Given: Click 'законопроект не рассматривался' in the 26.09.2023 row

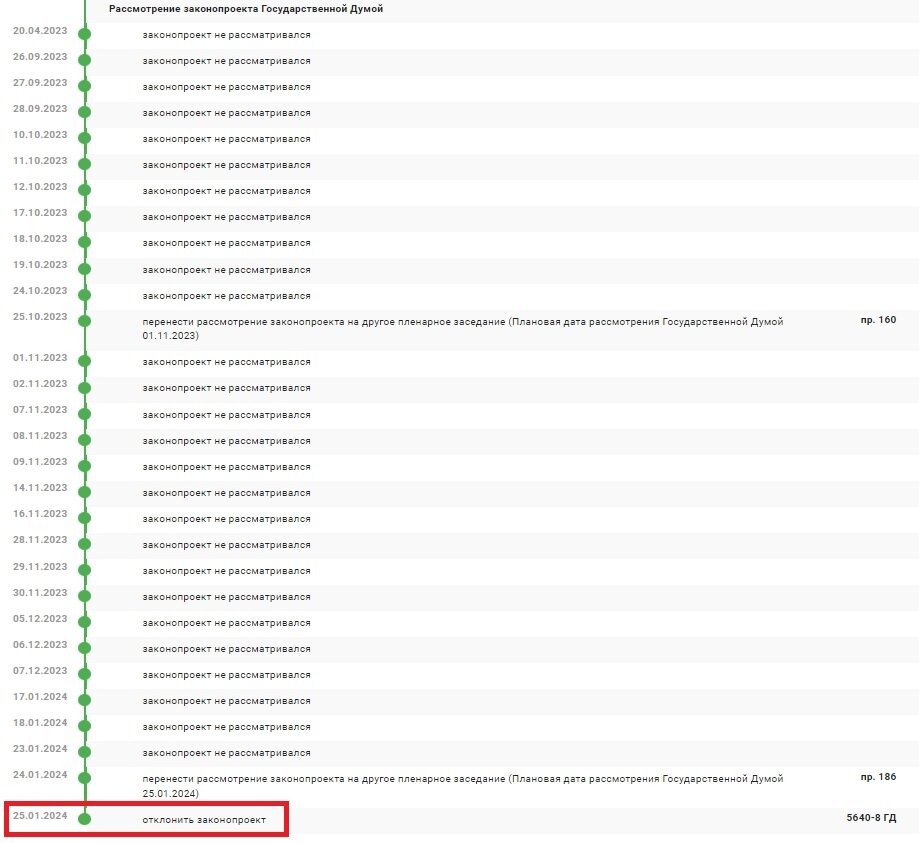Looking at the screenshot, I should pyautogui.click(x=226, y=61).
